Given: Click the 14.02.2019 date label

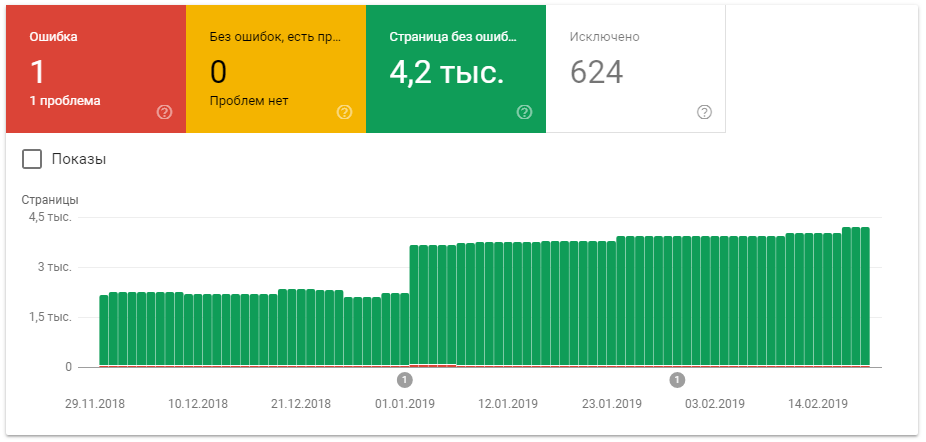Looking at the screenshot, I should pos(818,404).
